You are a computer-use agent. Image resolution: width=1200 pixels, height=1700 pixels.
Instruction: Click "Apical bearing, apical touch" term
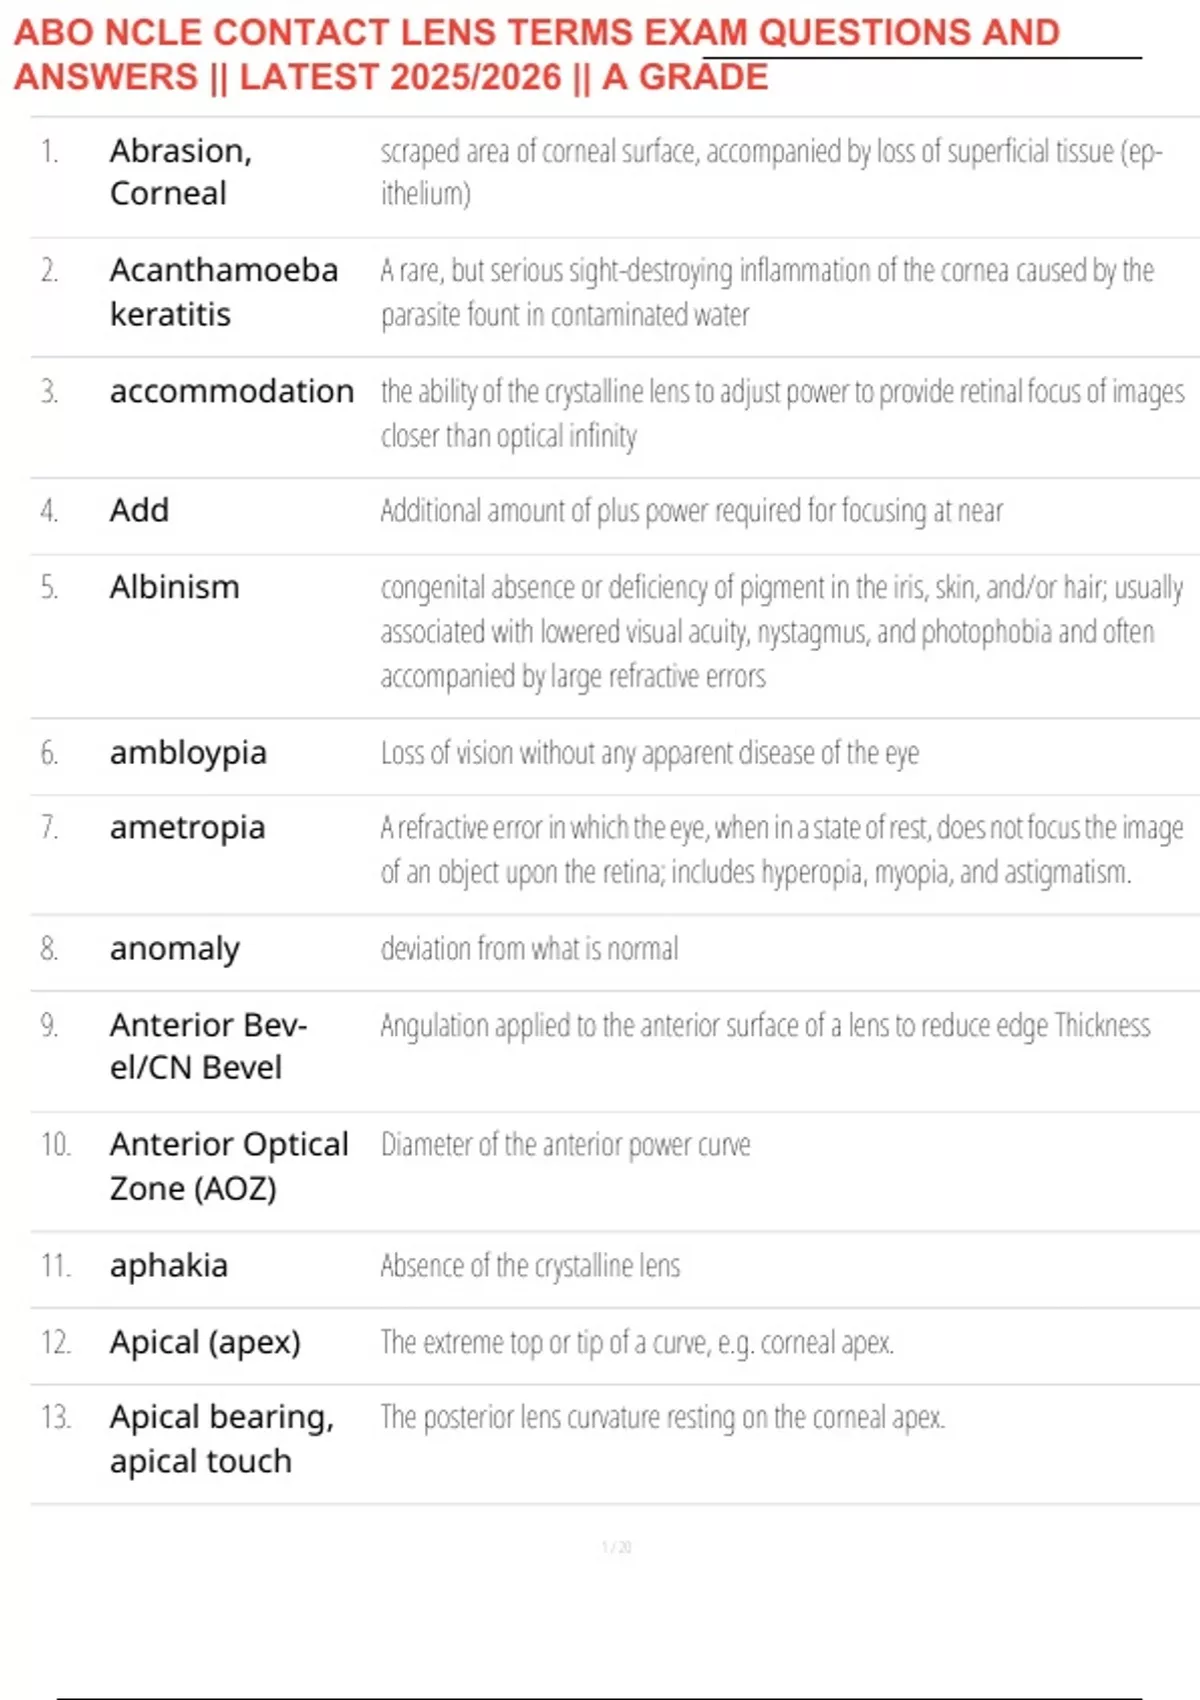coord(221,1439)
